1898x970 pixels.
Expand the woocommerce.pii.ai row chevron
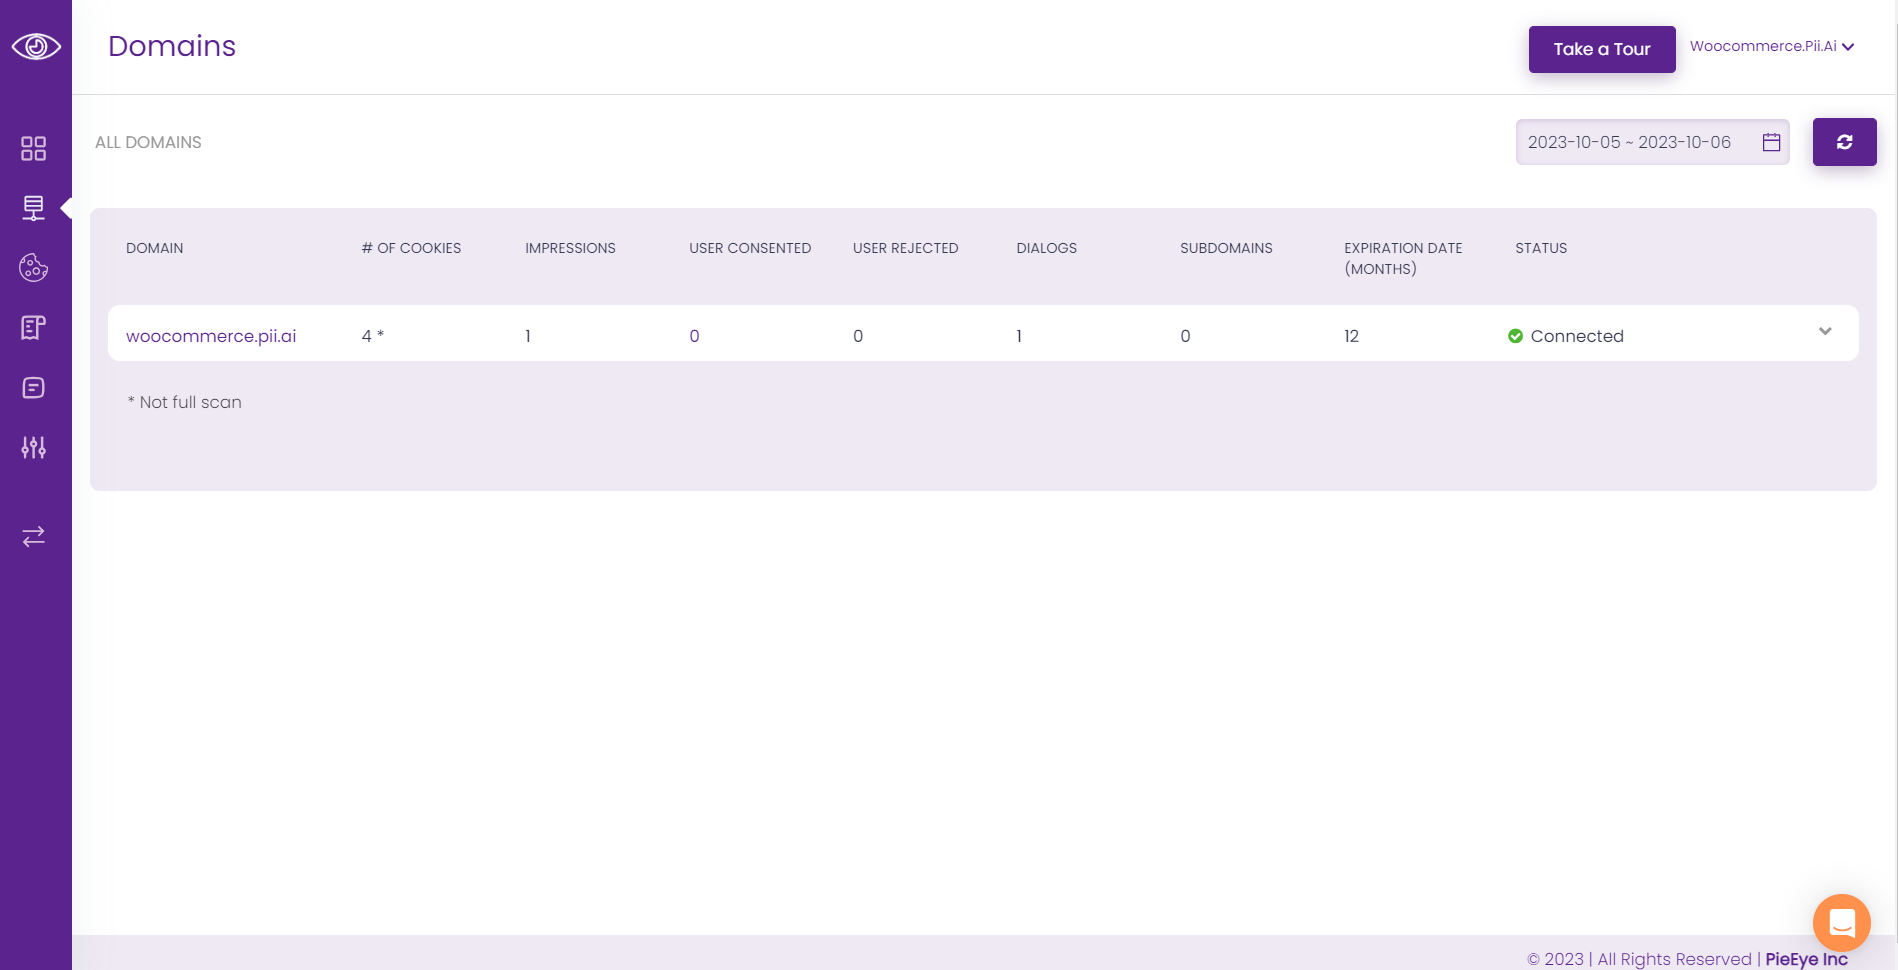tap(1825, 331)
